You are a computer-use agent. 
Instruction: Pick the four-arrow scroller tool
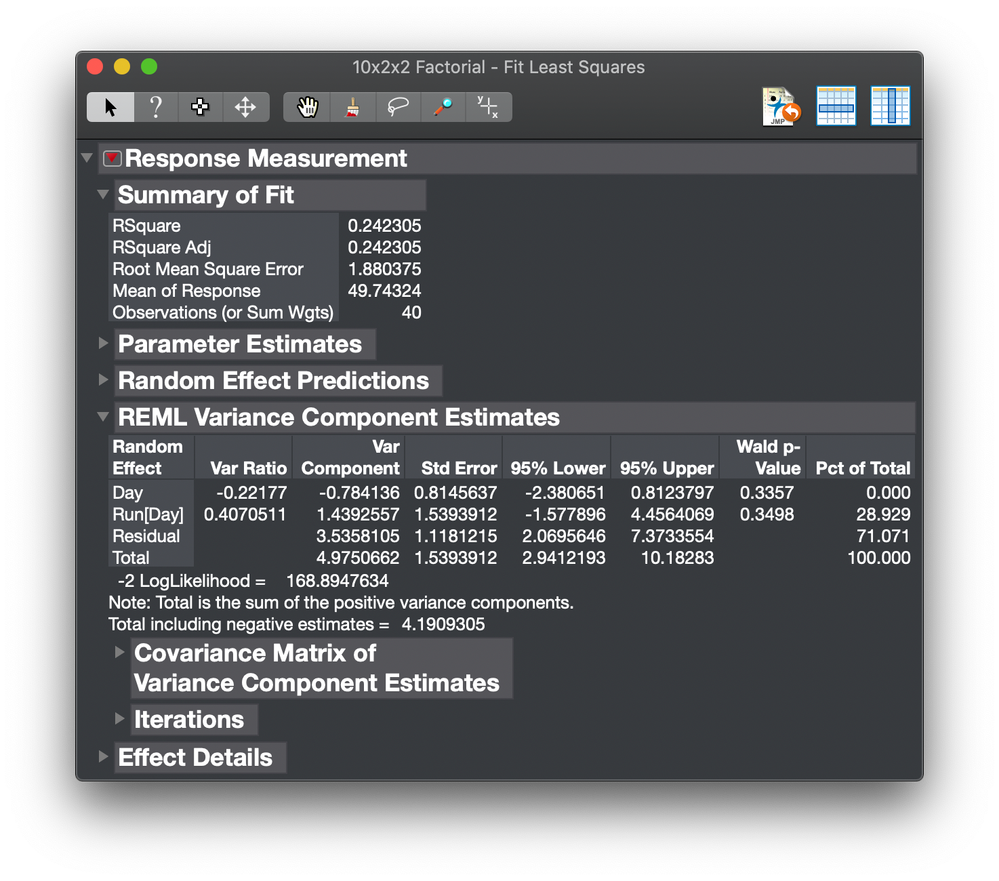(x=245, y=107)
